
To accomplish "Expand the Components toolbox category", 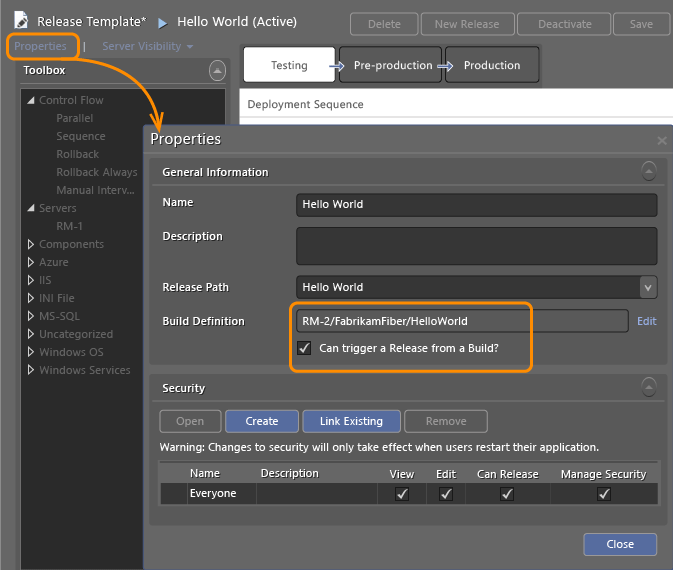I will point(30,244).
